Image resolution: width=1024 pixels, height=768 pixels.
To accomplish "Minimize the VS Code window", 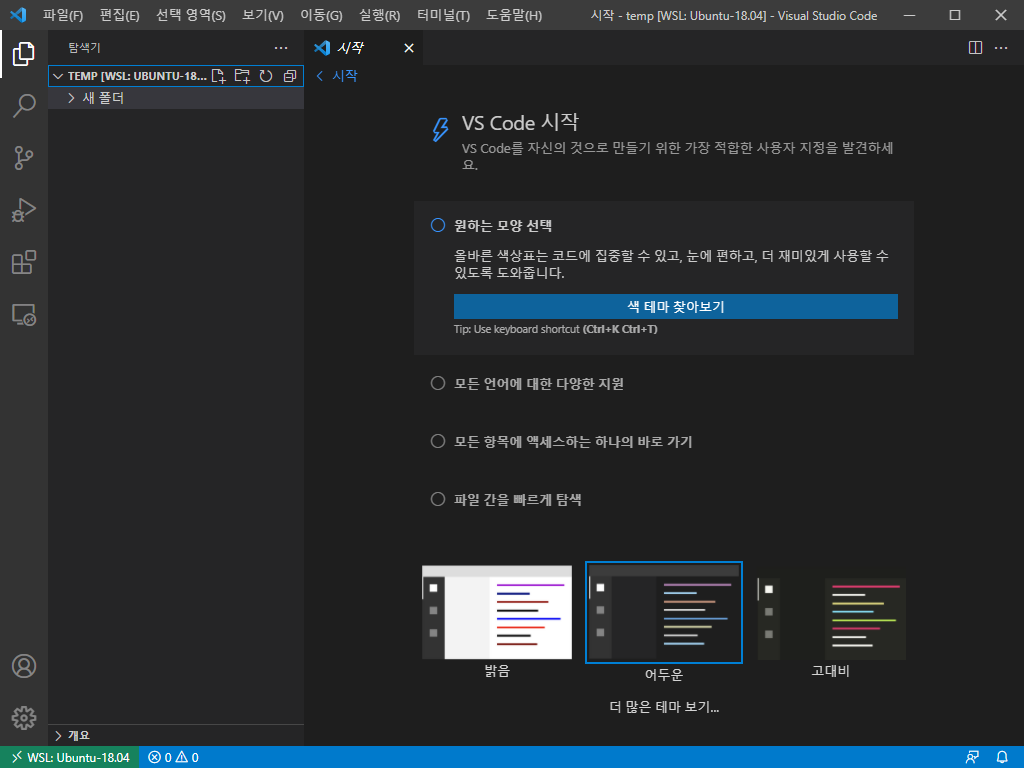I will [909, 14].
